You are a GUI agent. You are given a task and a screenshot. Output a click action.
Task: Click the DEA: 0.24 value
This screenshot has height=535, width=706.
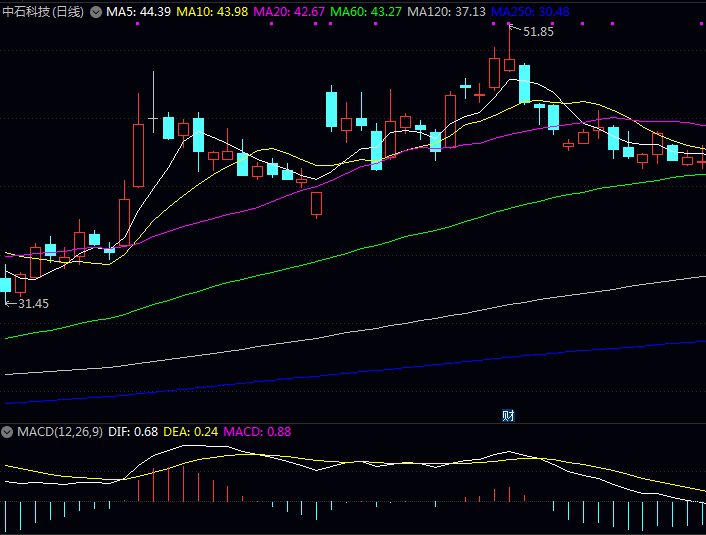click(190, 432)
